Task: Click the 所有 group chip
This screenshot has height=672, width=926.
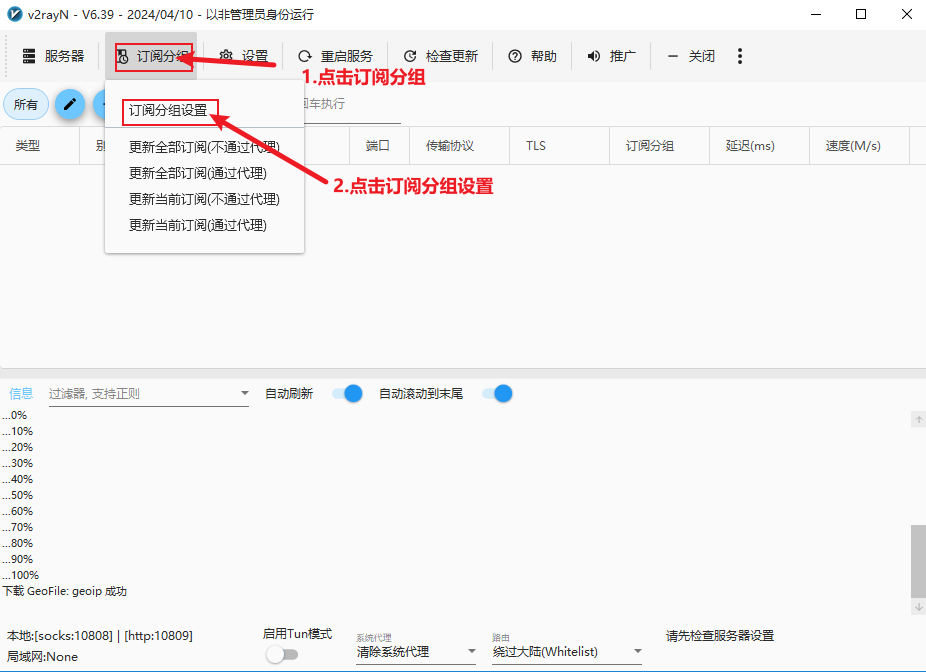Action: (x=25, y=105)
